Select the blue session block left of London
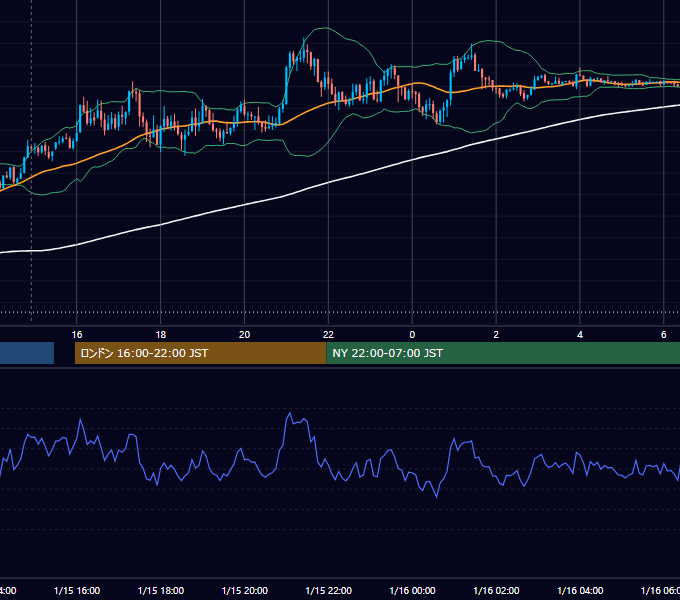This screenshot has height=600, width=680. click(27, 353)
